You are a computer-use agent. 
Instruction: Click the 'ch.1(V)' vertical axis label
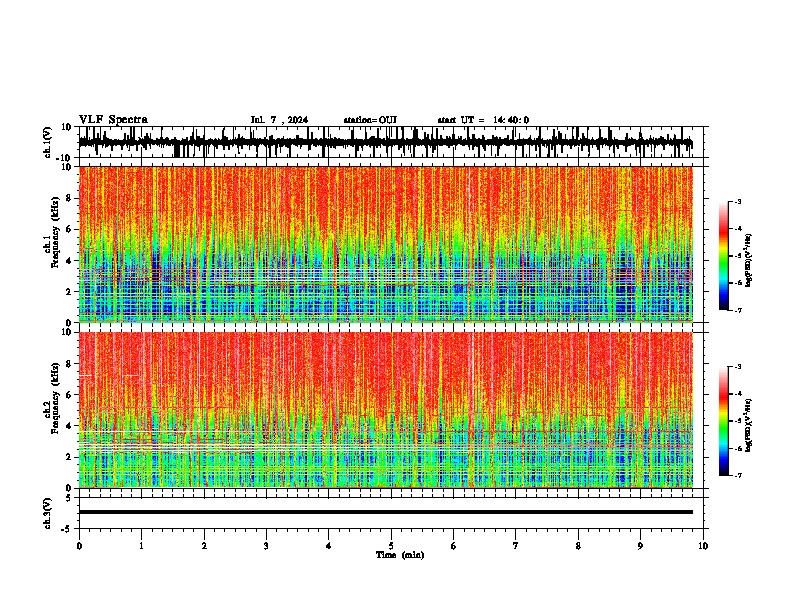[48, 142]
